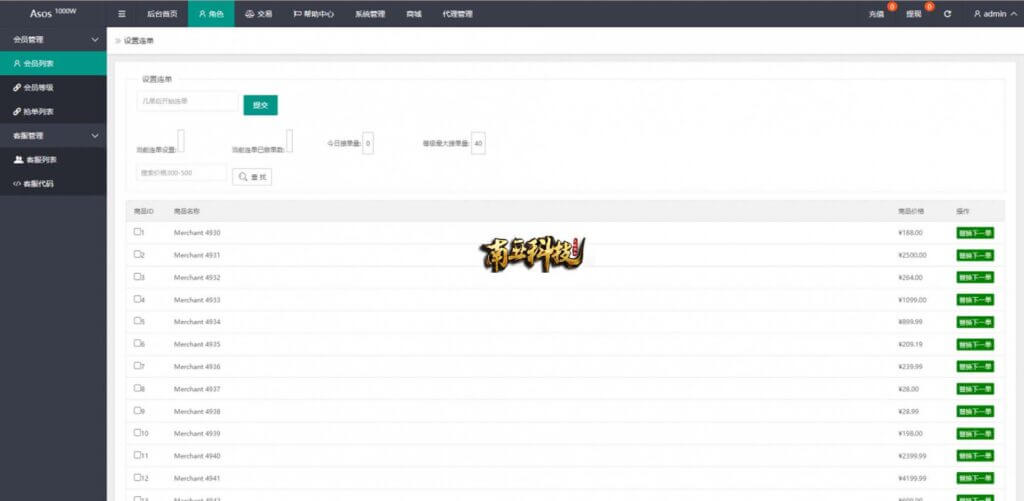Go to 后台首页 tab

[x=162, y=14]
